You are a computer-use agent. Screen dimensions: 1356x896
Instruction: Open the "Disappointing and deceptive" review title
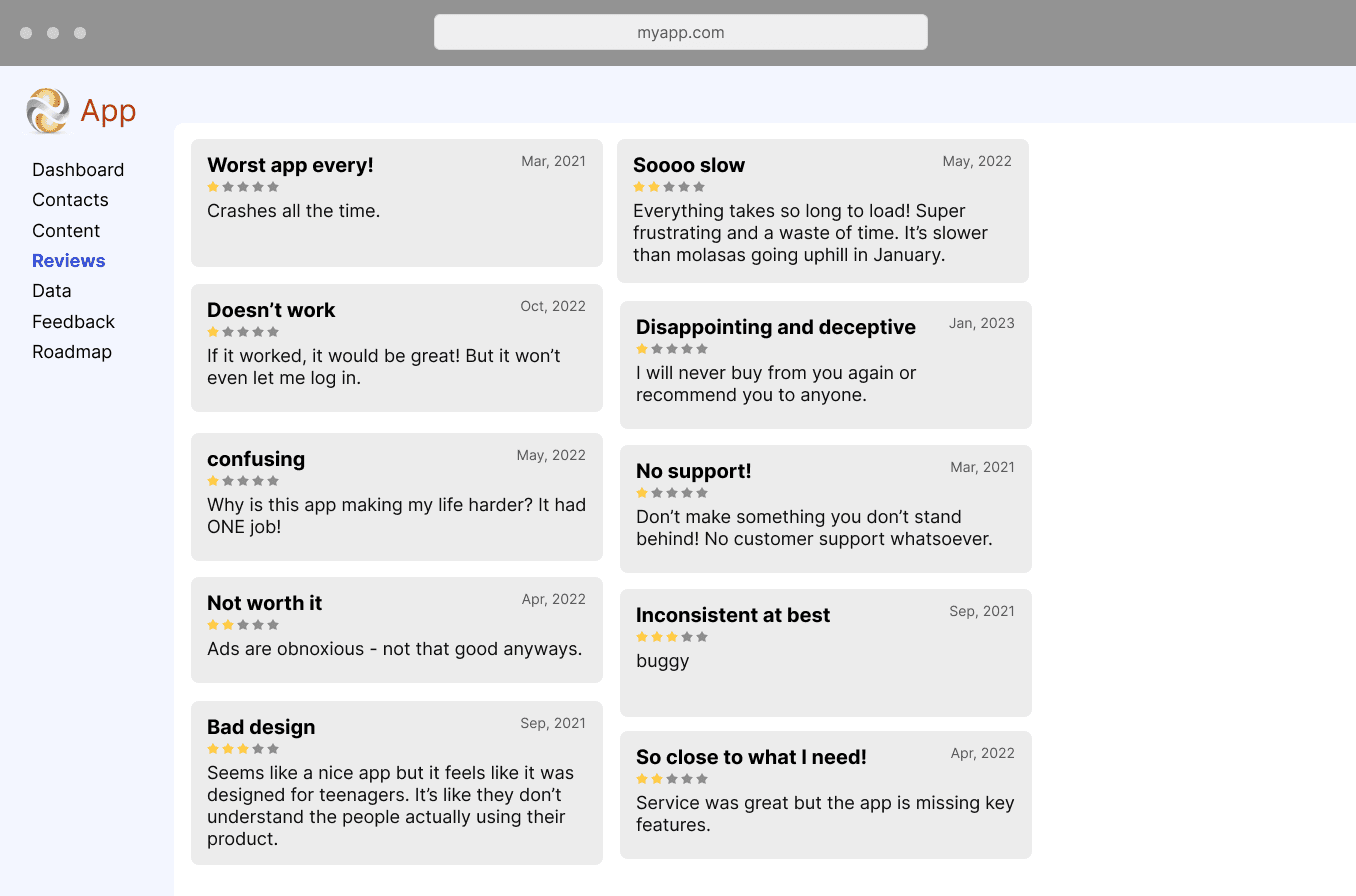[776, 327]
